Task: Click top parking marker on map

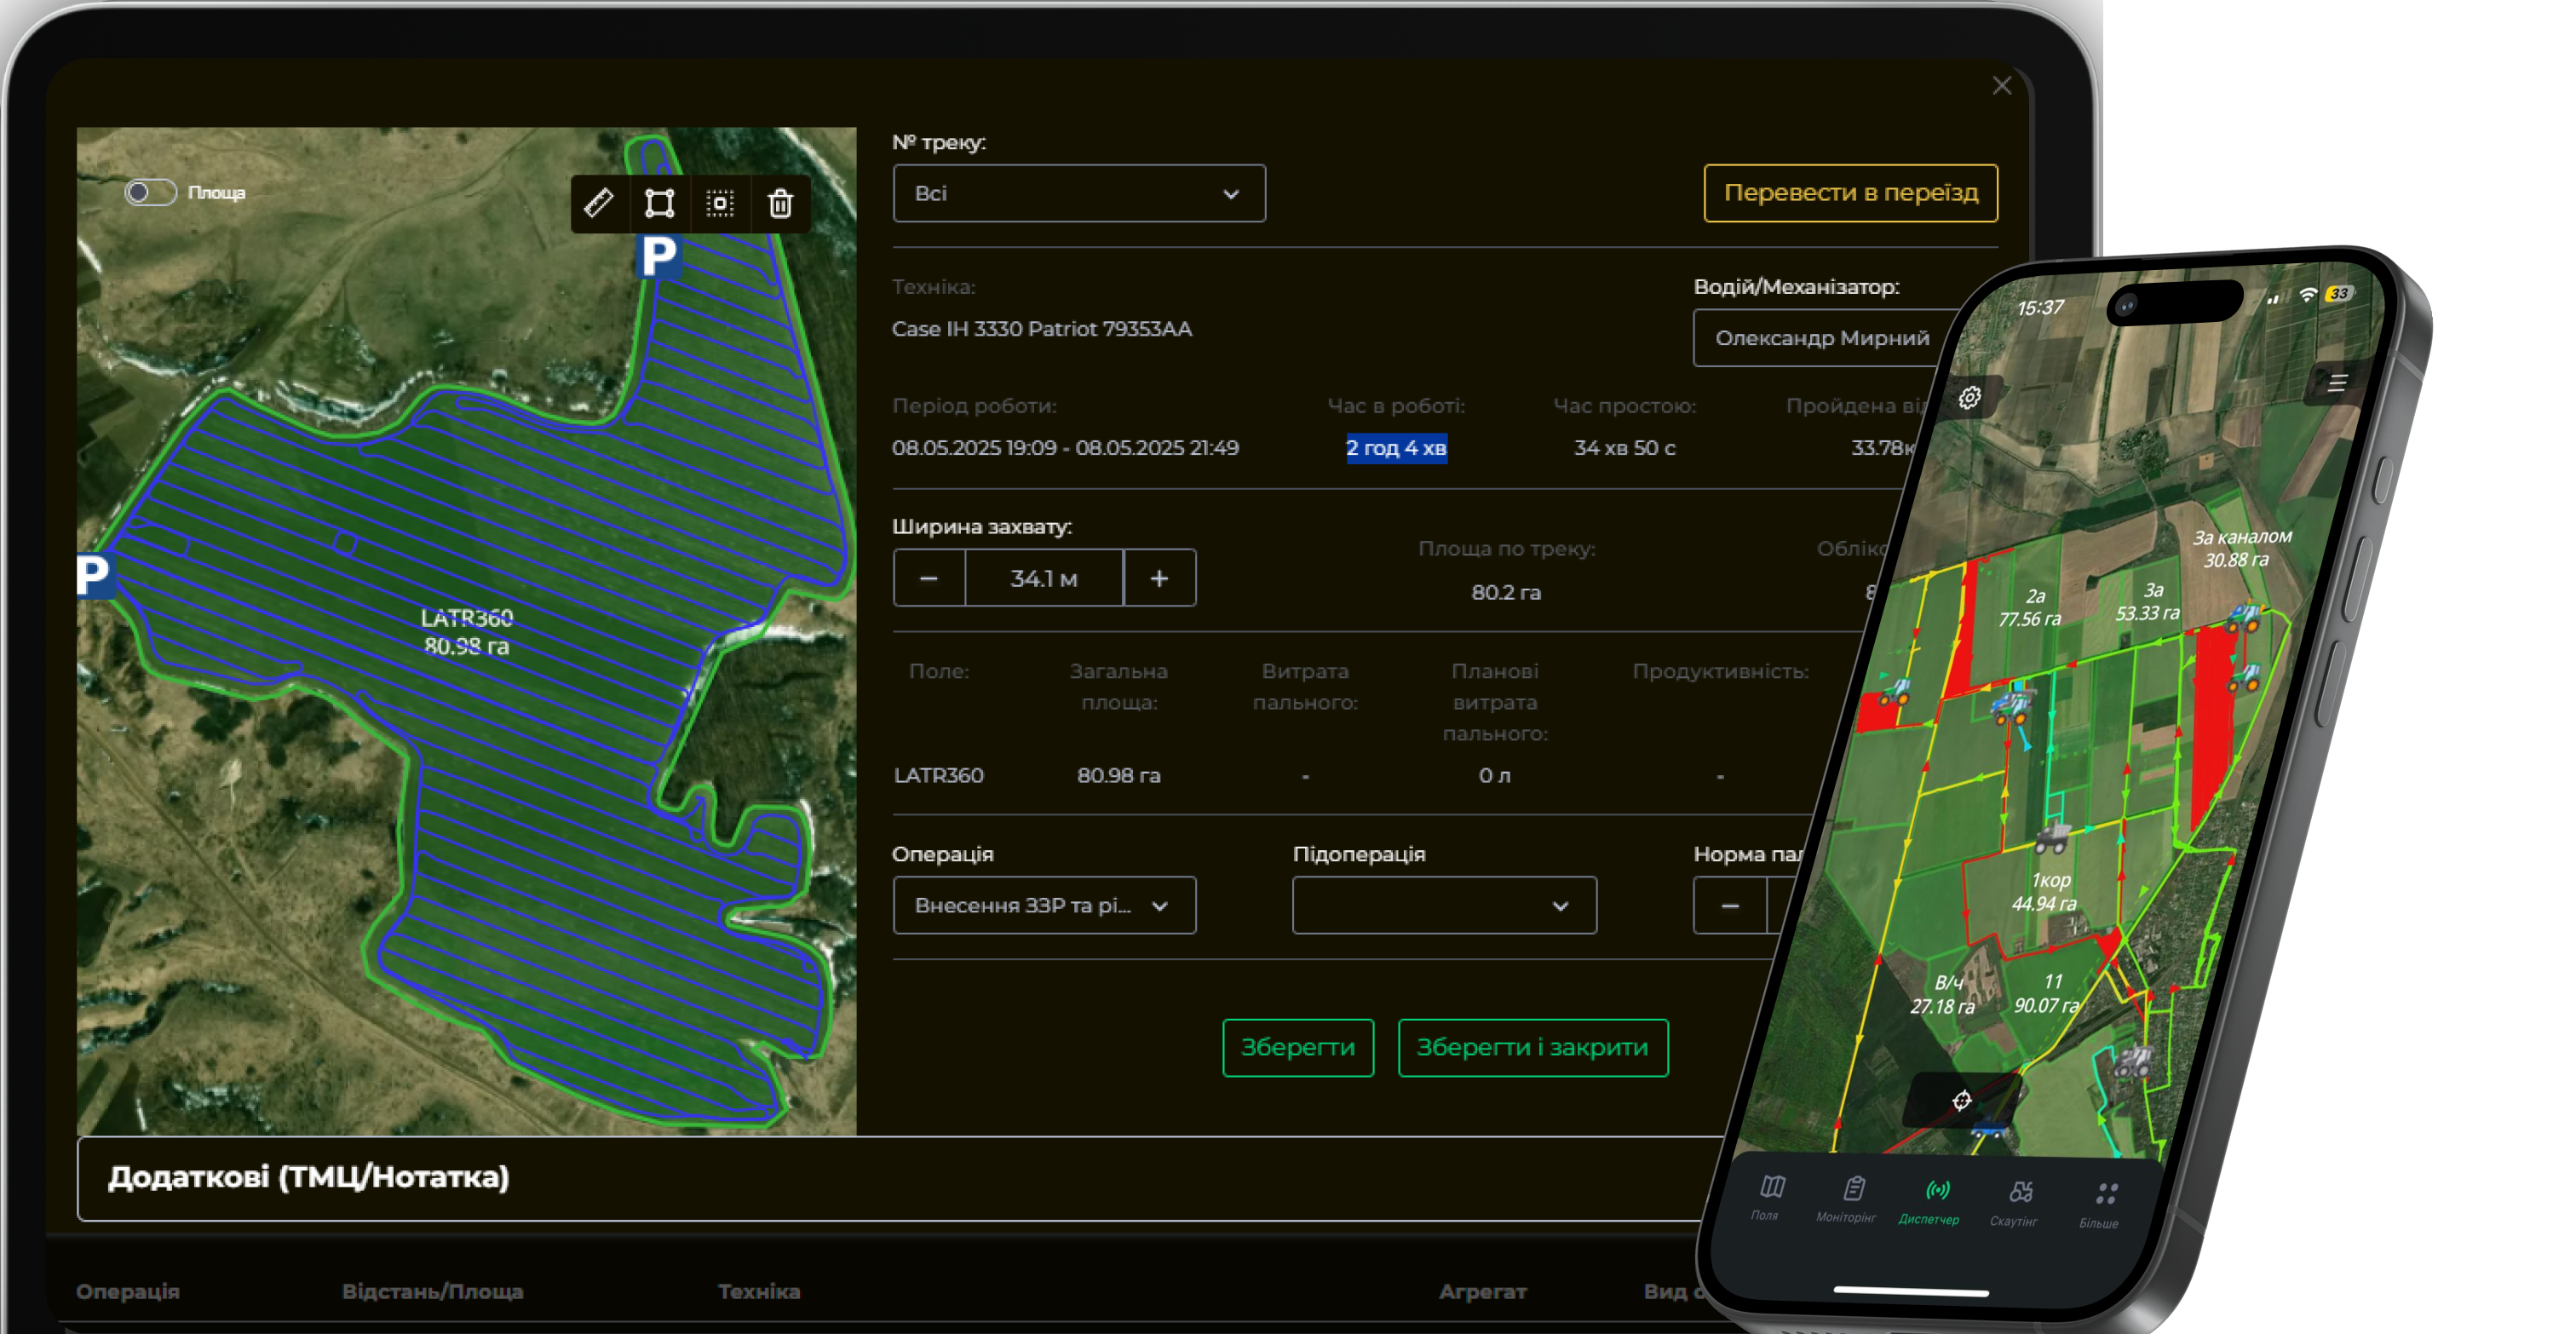Action: (658, 257)
